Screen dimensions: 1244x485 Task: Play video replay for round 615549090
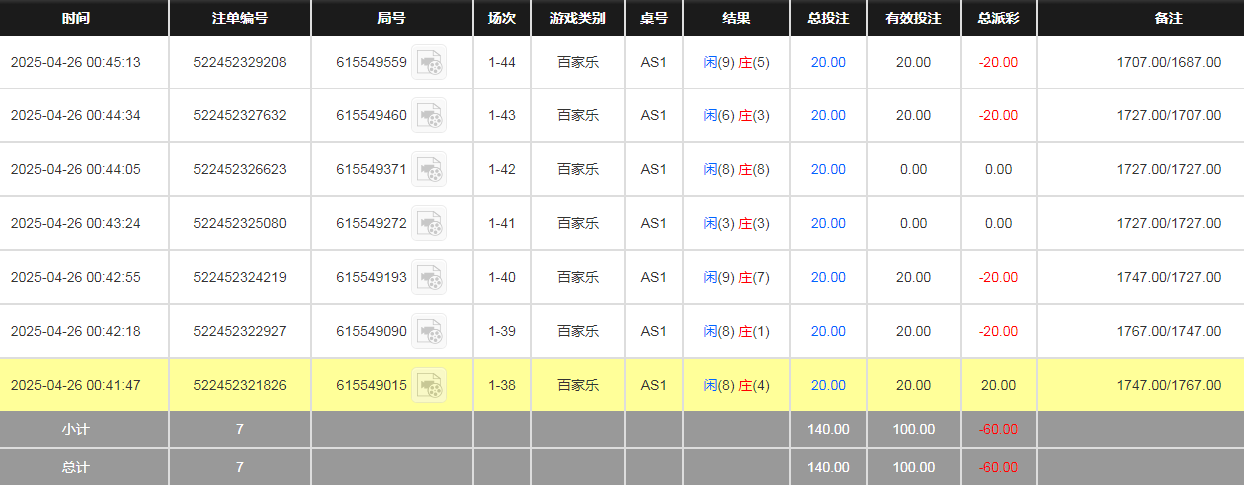429,331
